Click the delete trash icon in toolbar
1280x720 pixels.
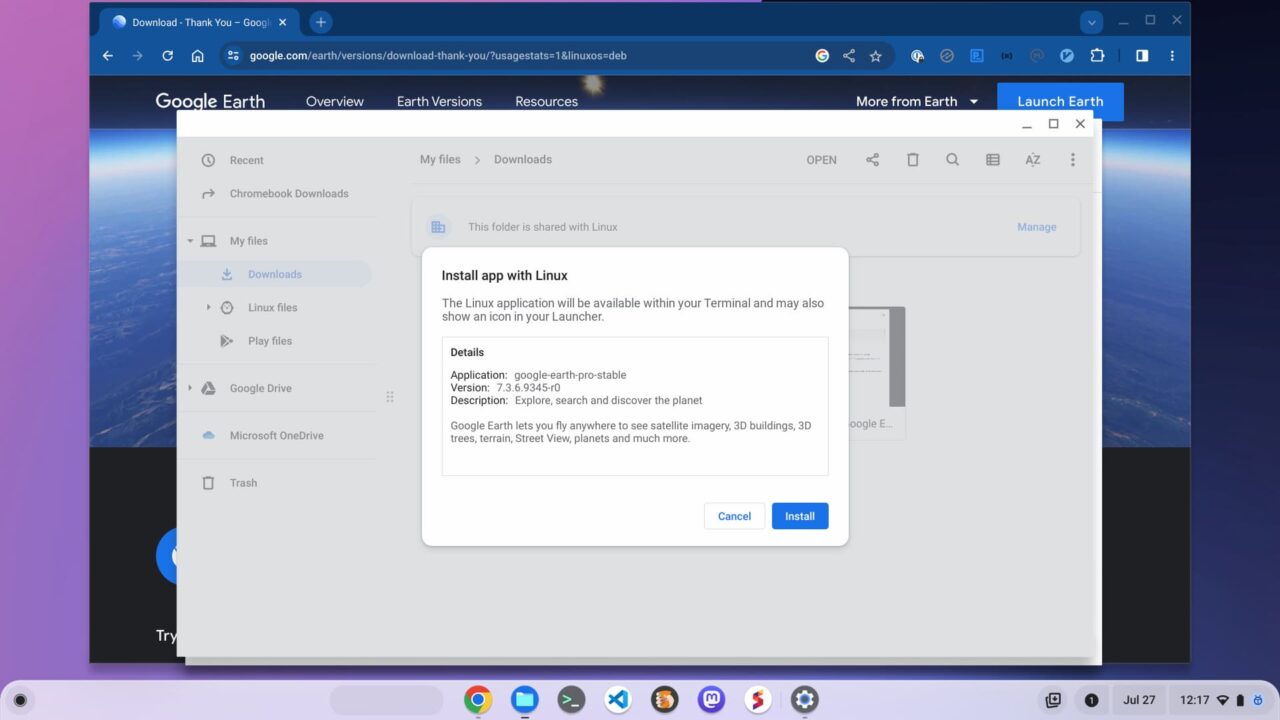[912, 160]
